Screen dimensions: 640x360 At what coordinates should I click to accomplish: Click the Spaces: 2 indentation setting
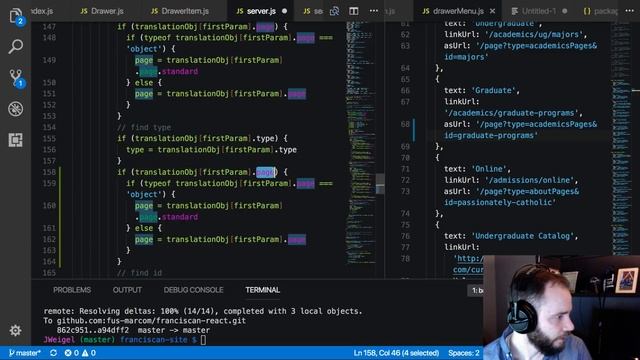click(463, 353)
